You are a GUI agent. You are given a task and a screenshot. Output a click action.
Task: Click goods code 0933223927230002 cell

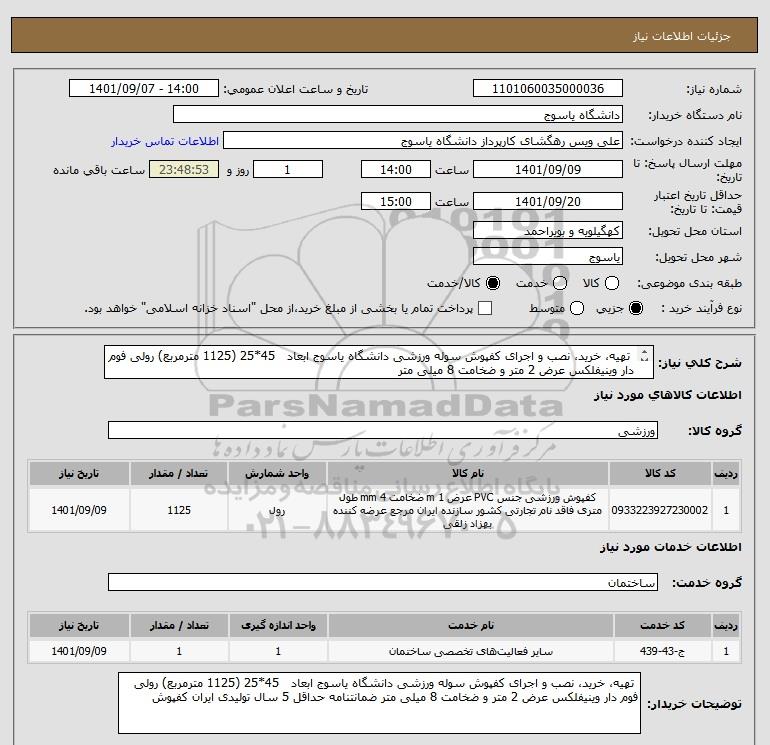click(660, 510)
